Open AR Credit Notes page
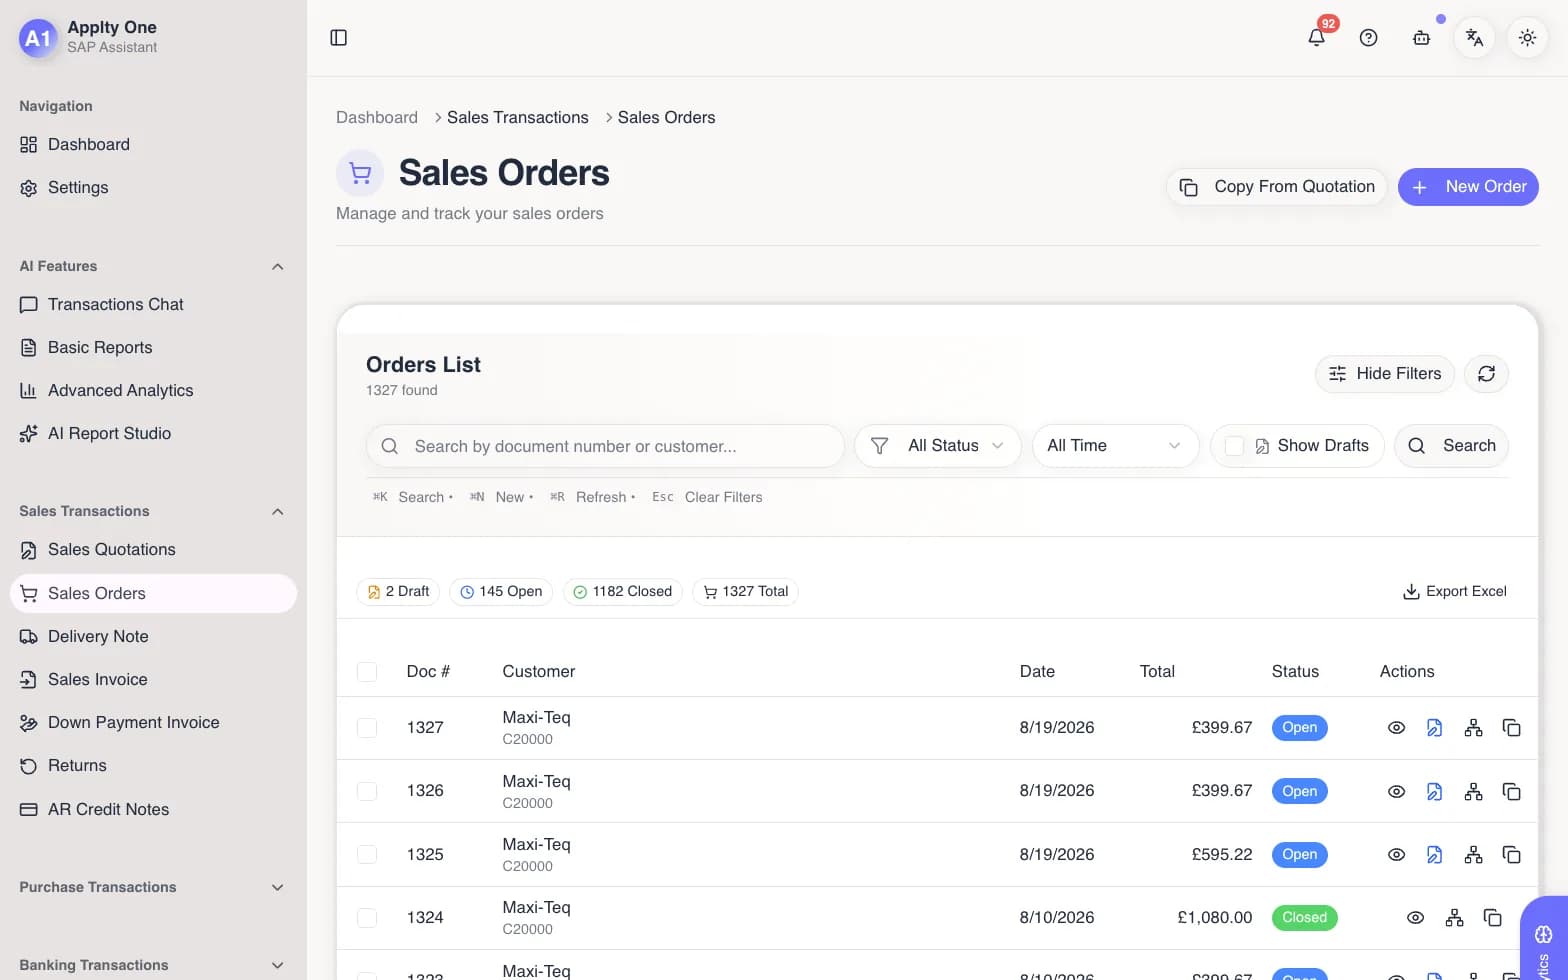This screenshot has height=980, width=1568. [153, 810]
